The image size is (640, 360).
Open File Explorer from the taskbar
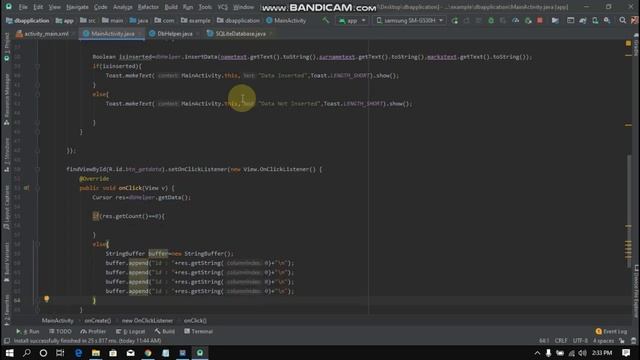pos(96,353)
